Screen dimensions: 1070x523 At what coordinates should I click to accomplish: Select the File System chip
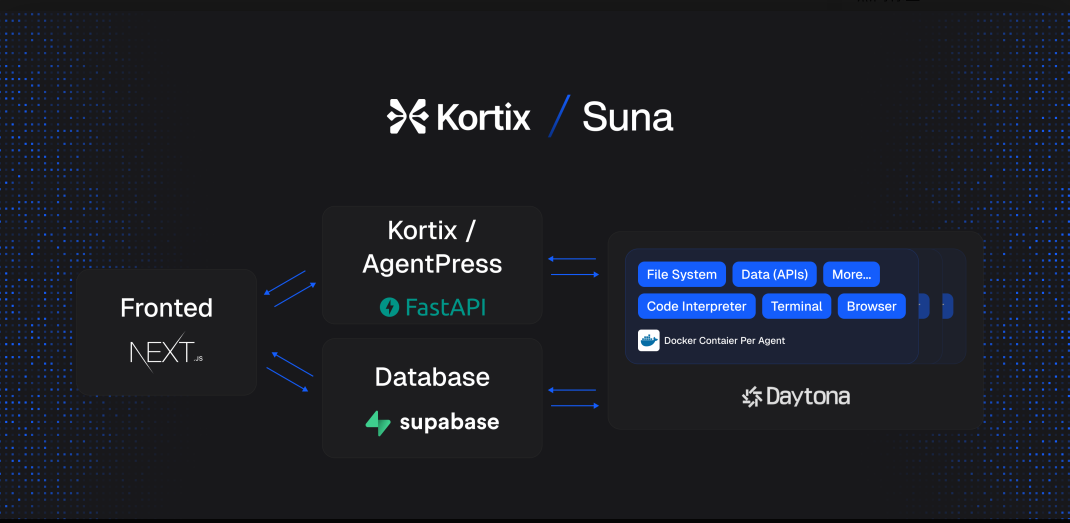point(682,274)
